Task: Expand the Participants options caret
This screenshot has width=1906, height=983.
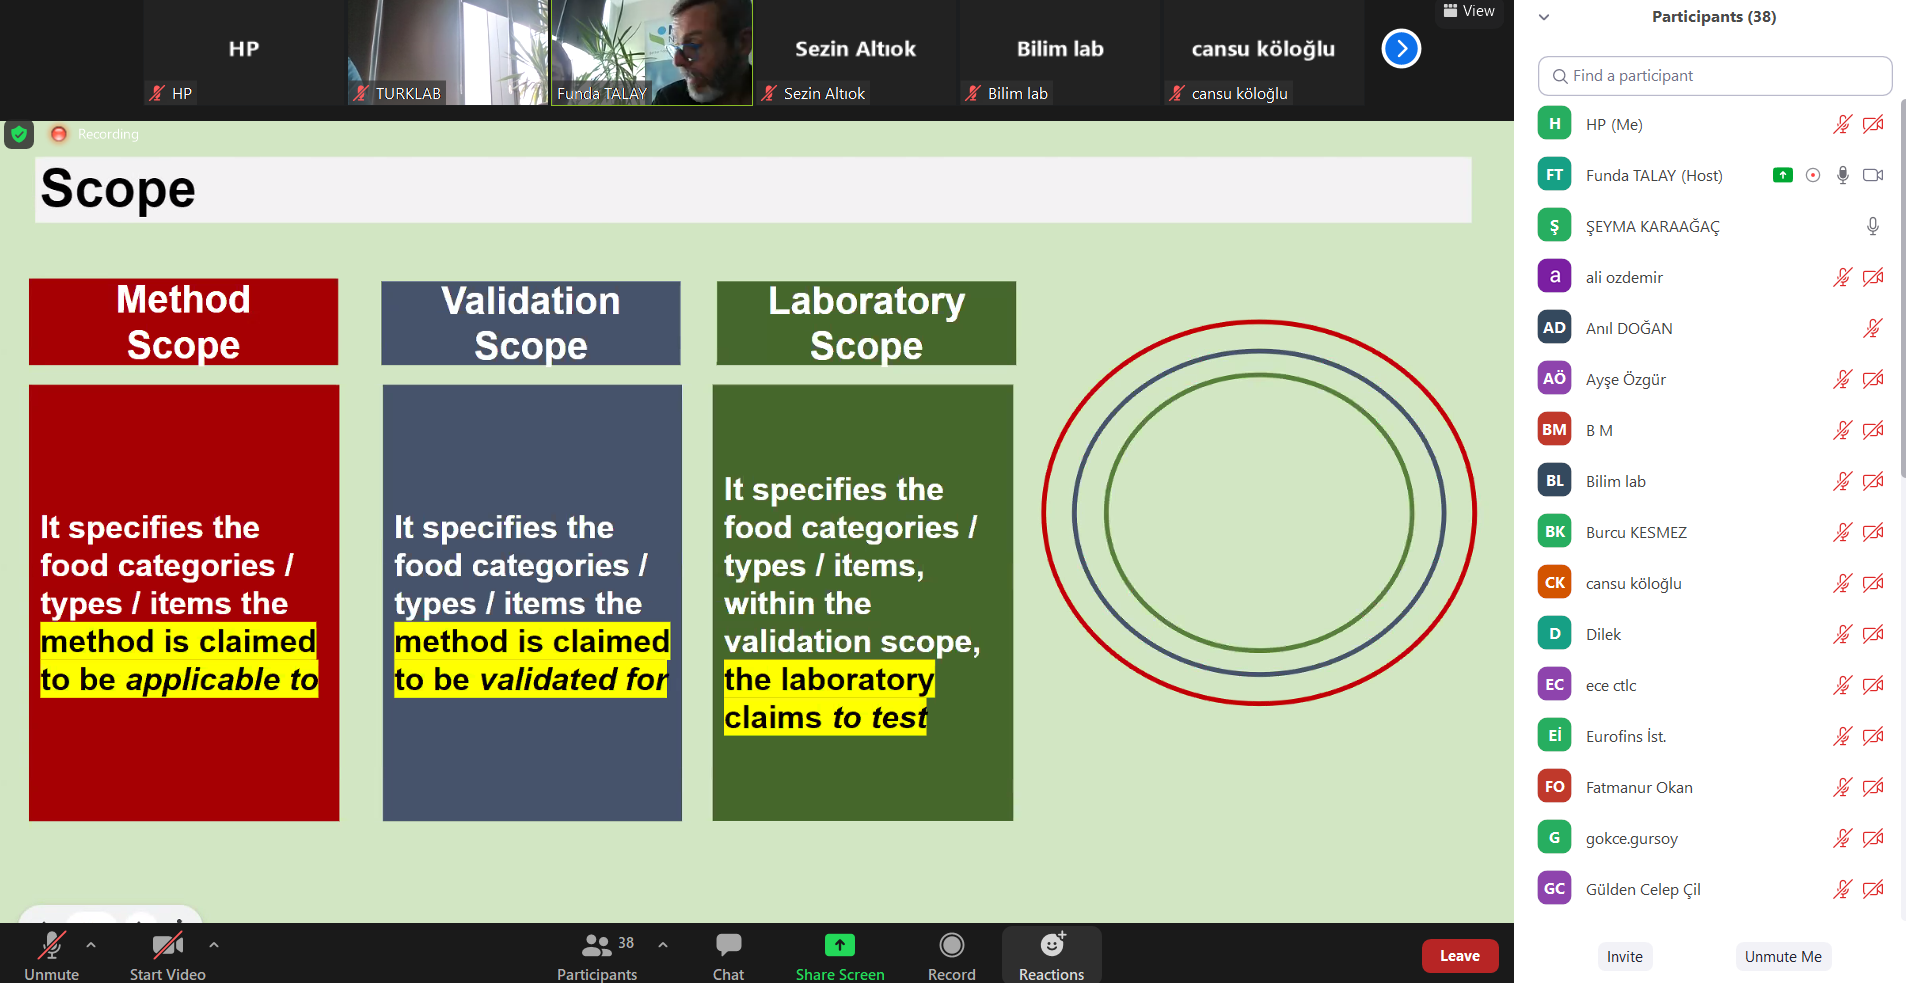Action: [x=663, y=944]
